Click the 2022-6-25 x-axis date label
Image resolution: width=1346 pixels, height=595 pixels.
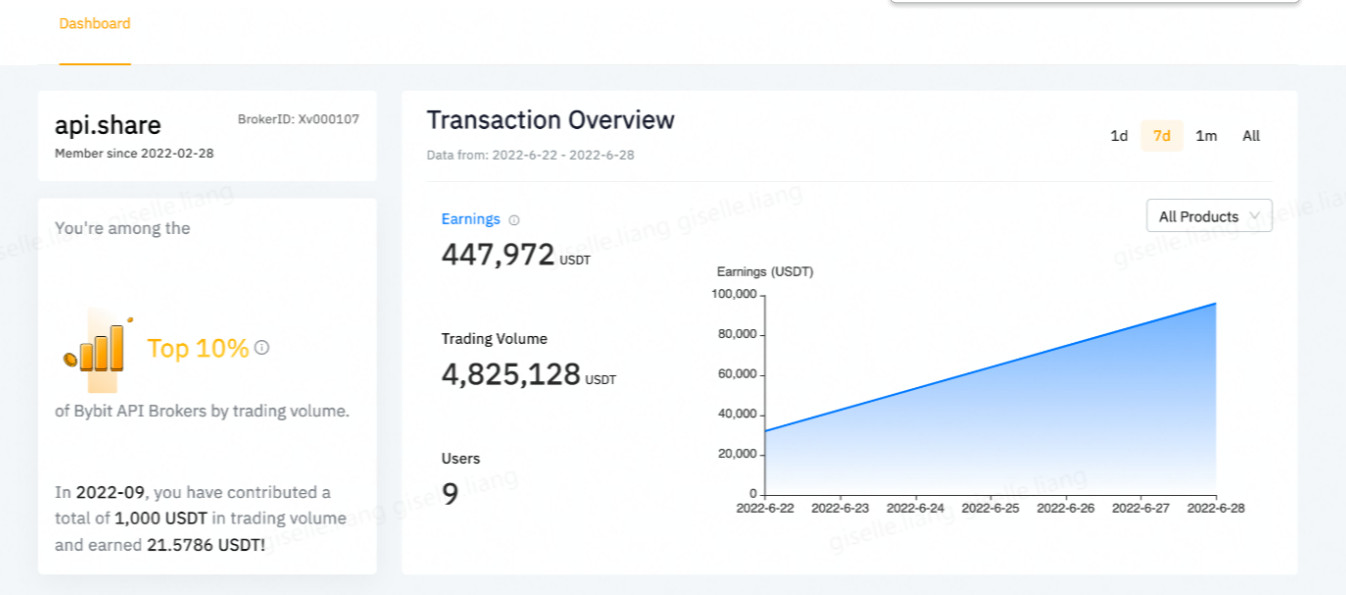pos(990,508)
